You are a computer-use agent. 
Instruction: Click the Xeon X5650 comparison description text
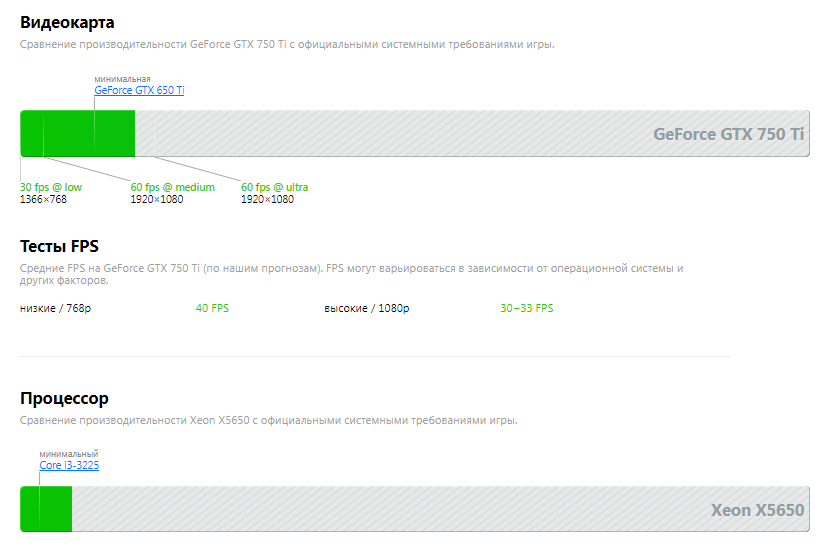tap(269, 420)
